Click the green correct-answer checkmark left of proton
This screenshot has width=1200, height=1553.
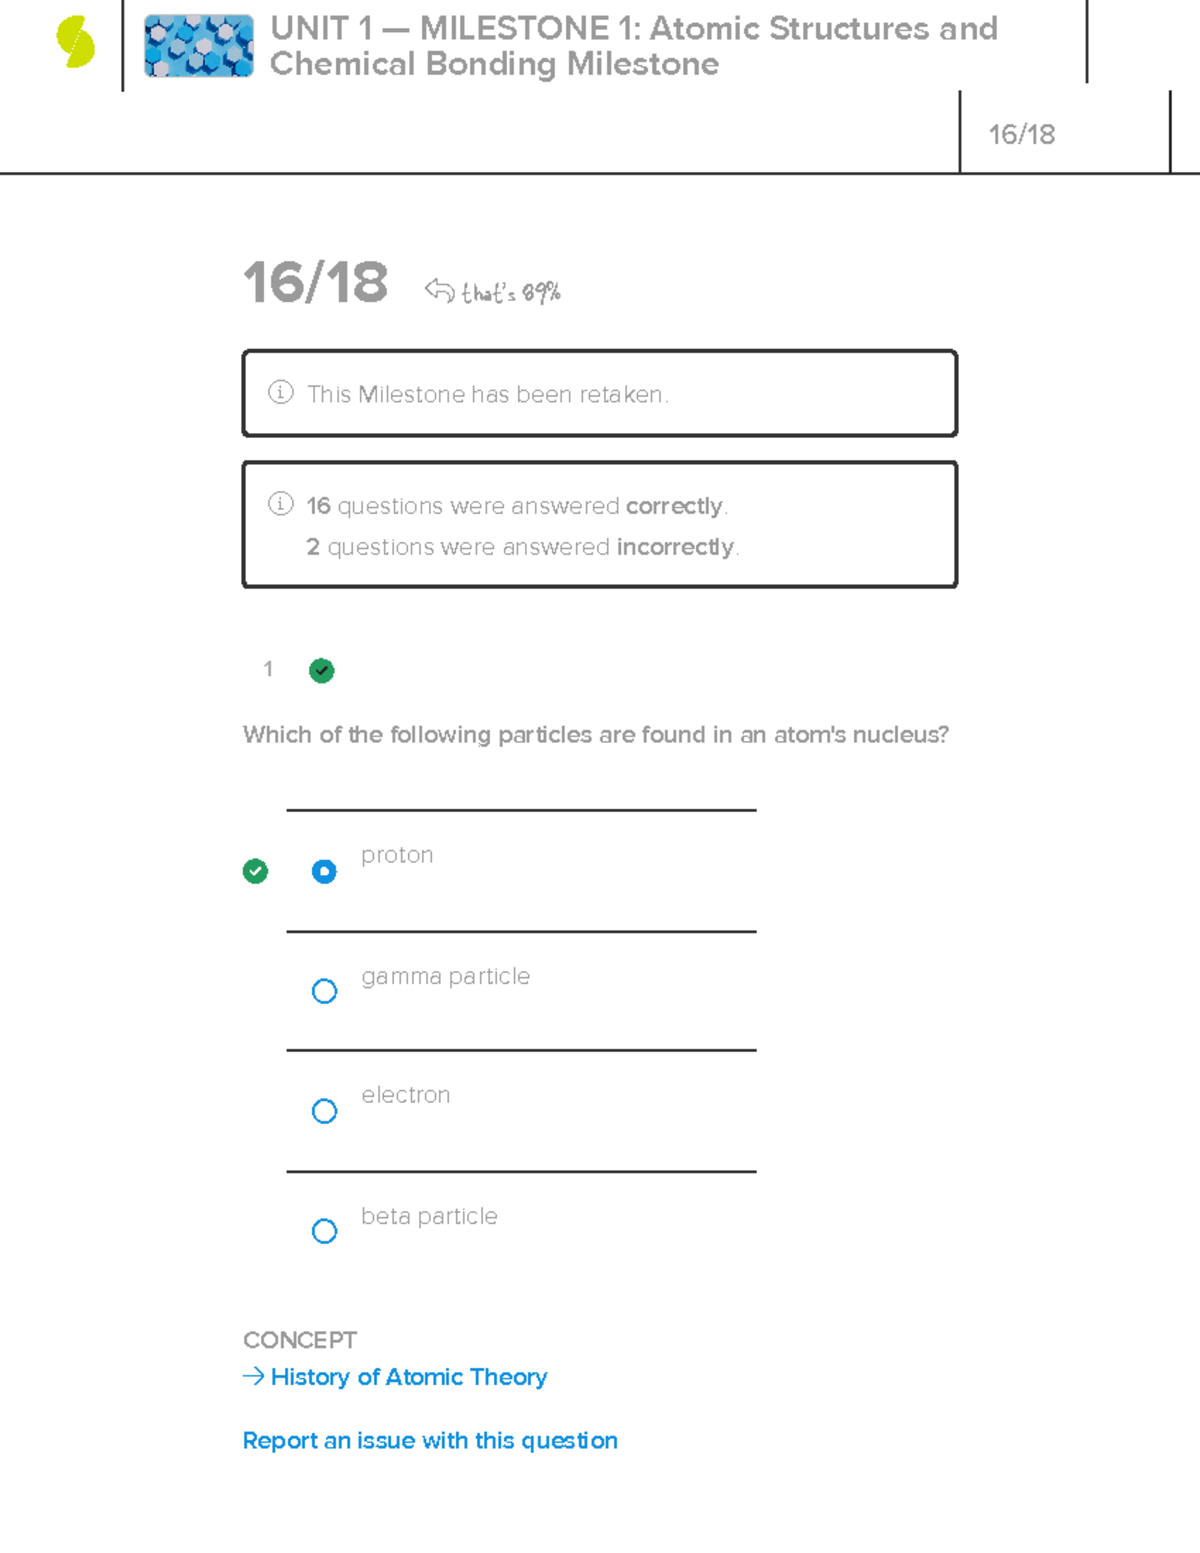[255, 871]
